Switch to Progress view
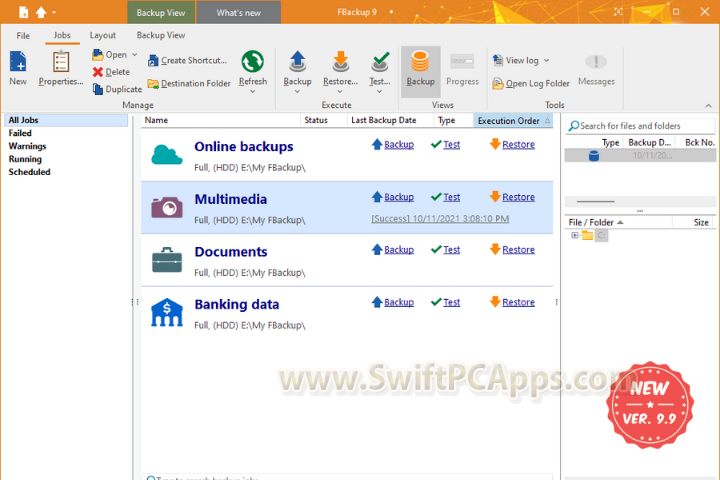The width and height of the screenshot is (720, 480). coord(462,69)
